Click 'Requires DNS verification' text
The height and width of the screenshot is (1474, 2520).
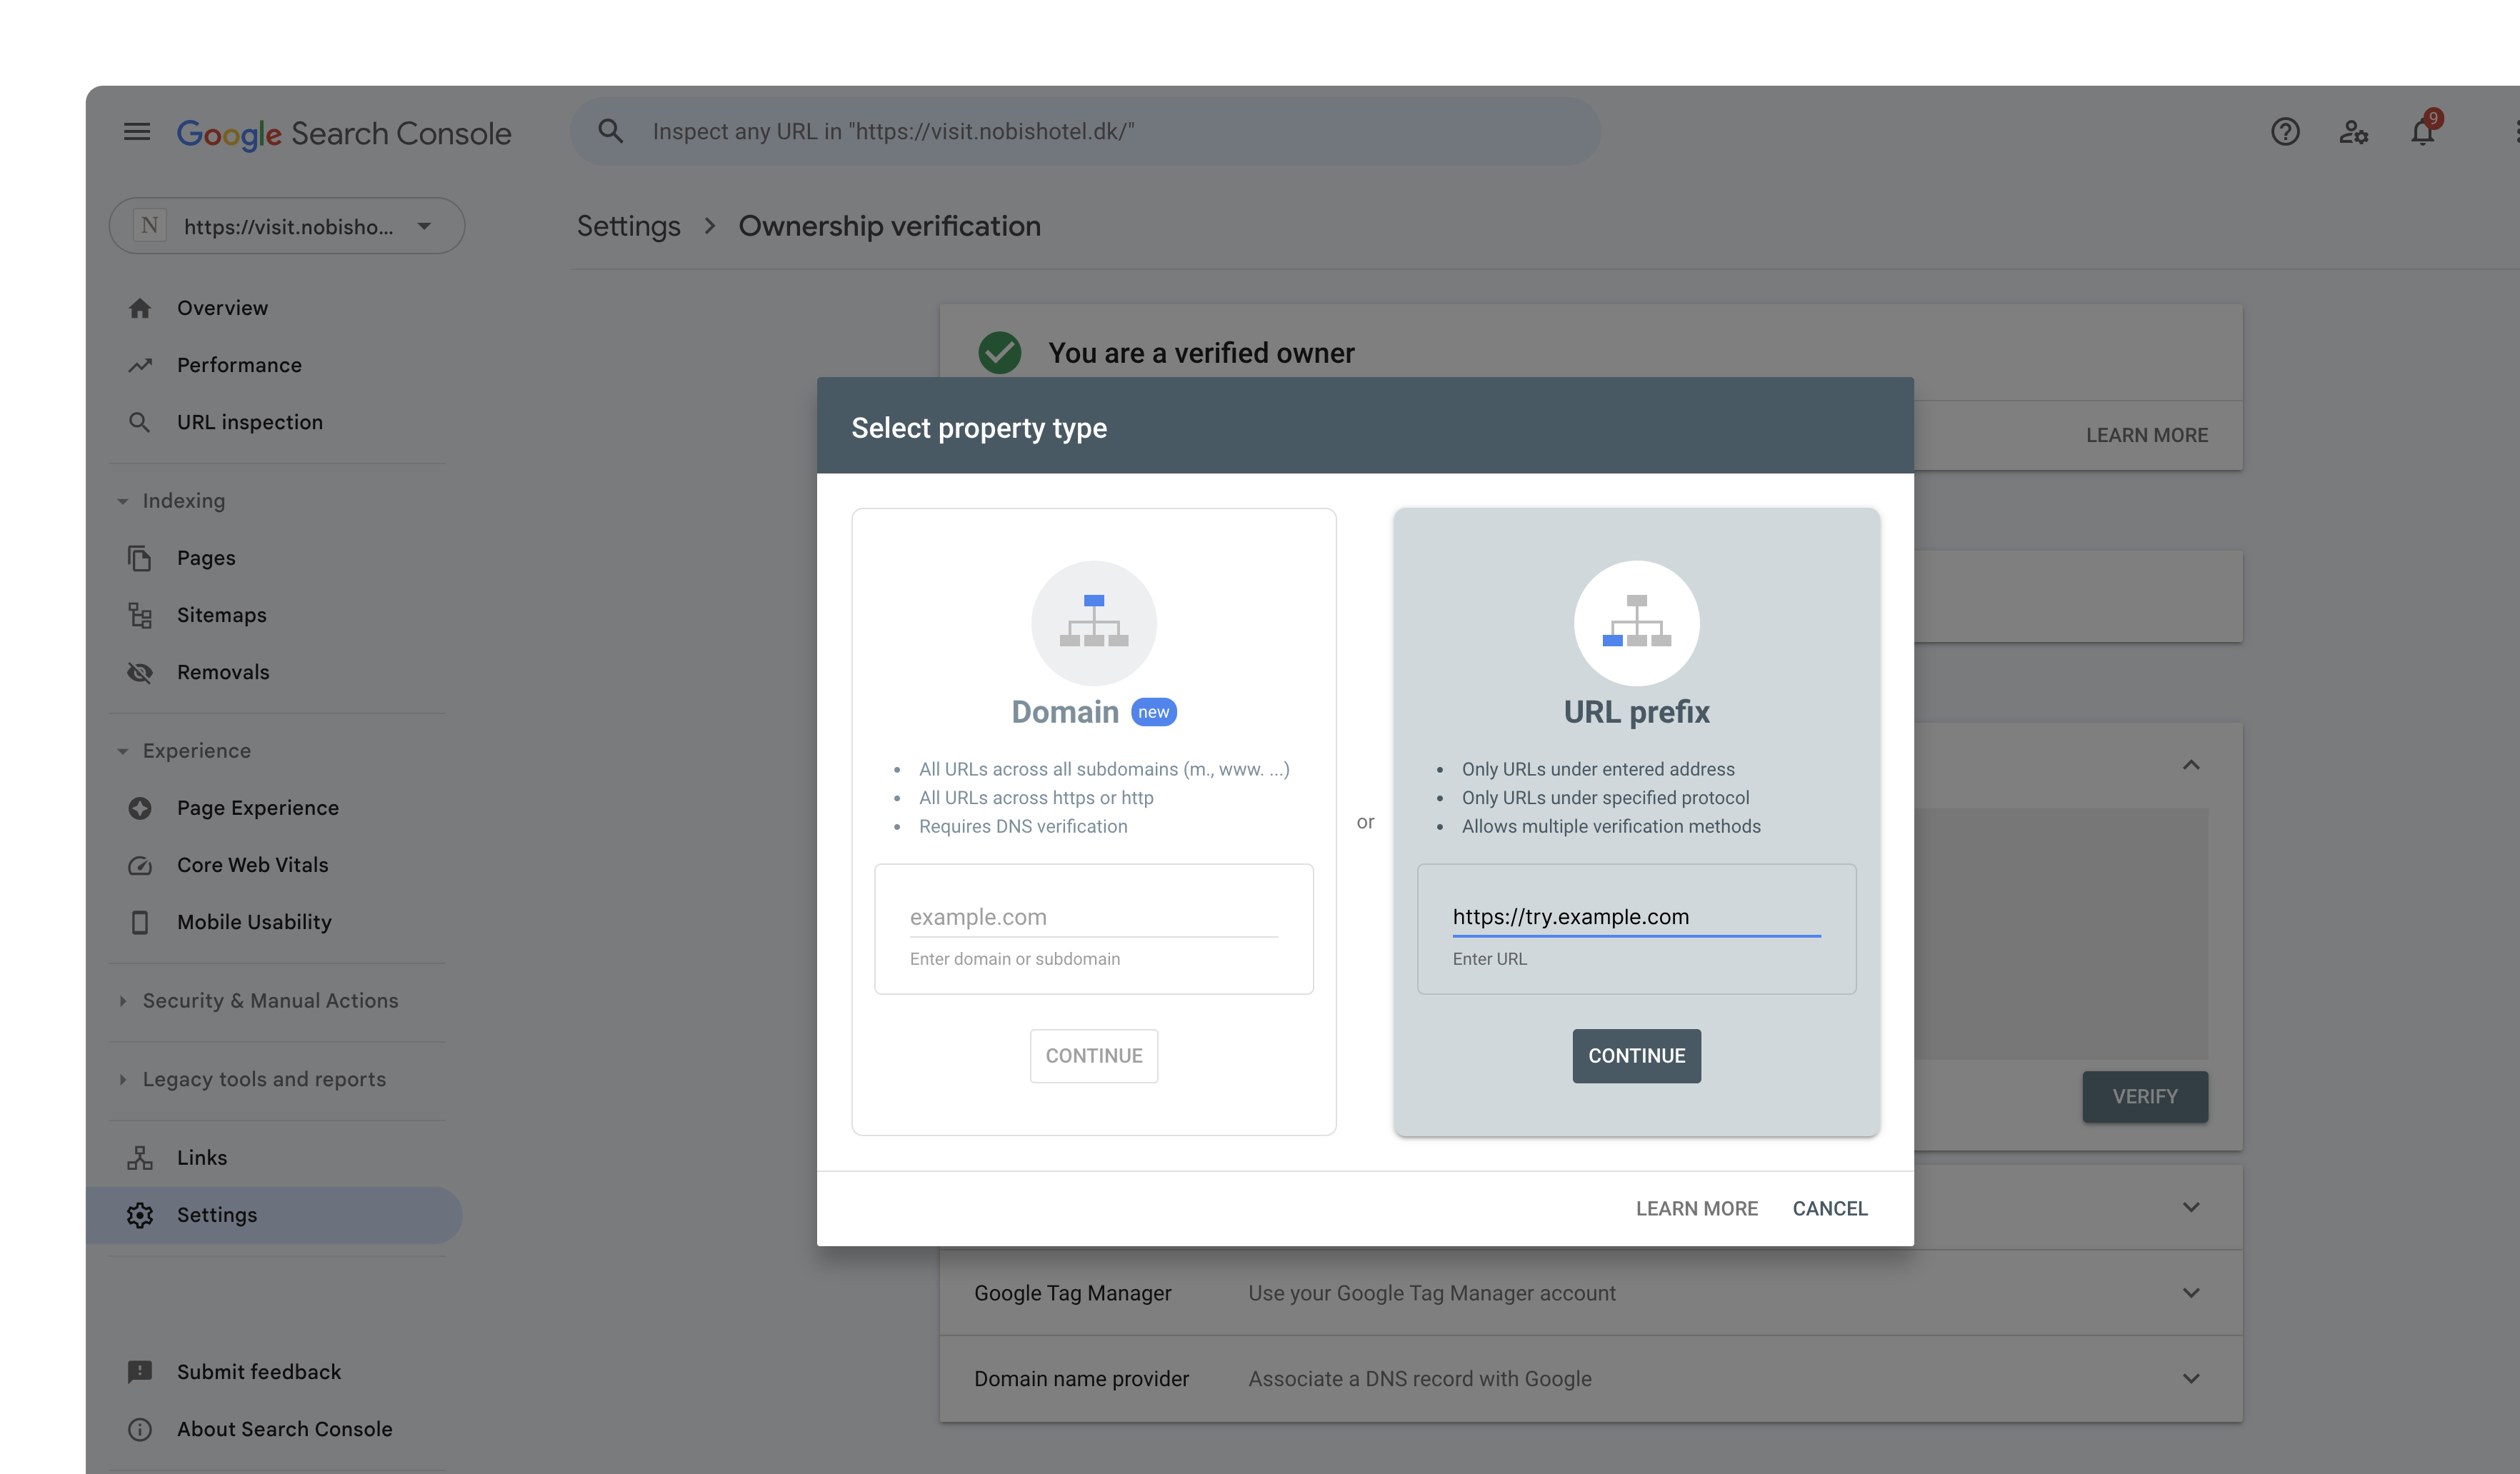point(1023,826)
